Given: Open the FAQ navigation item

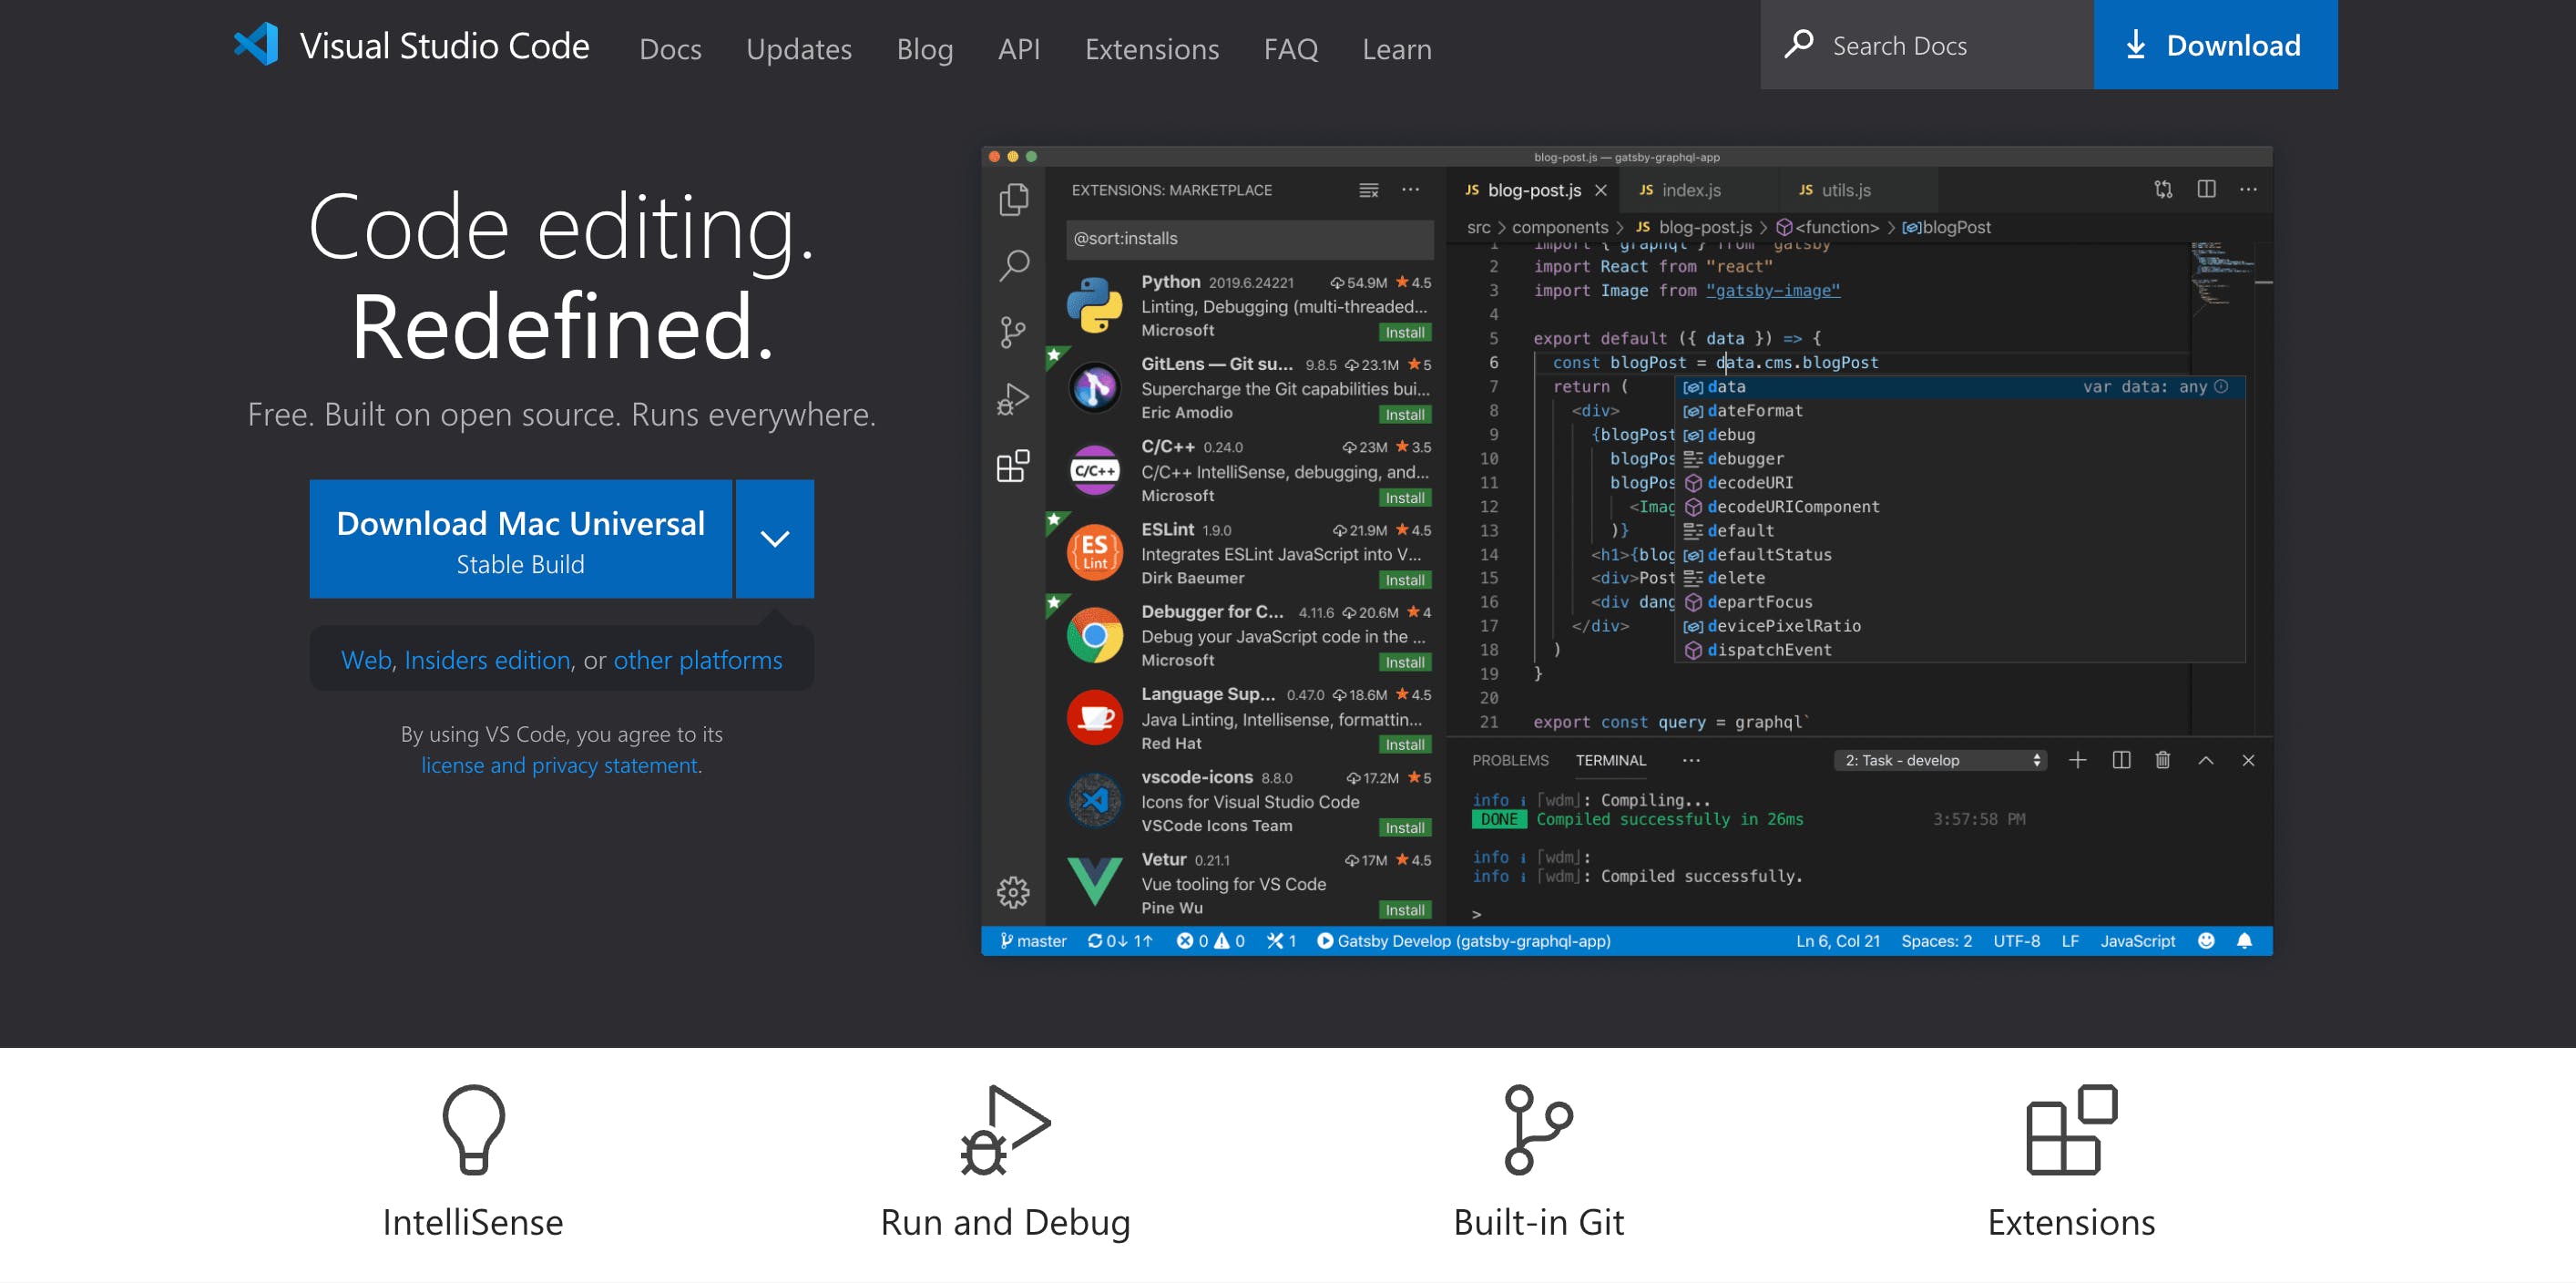Looking at the screenshot, I should (x=1290, y=48).
